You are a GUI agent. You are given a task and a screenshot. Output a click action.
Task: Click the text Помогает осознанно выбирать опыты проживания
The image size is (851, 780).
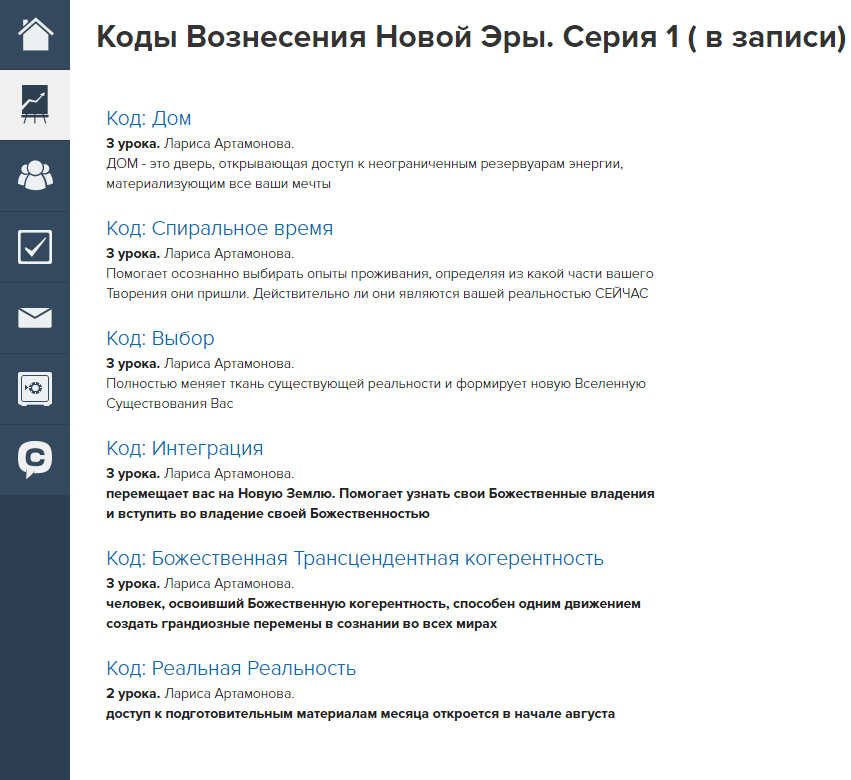379,283
